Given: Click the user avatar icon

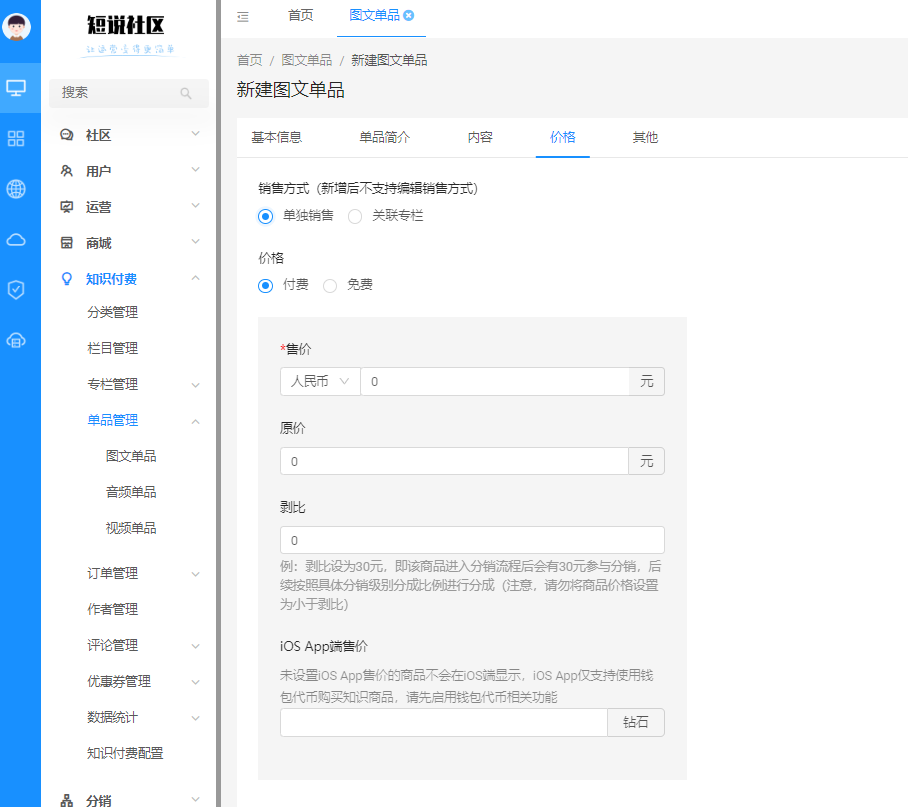Looking at the screenshot, I should pos(16,27).
